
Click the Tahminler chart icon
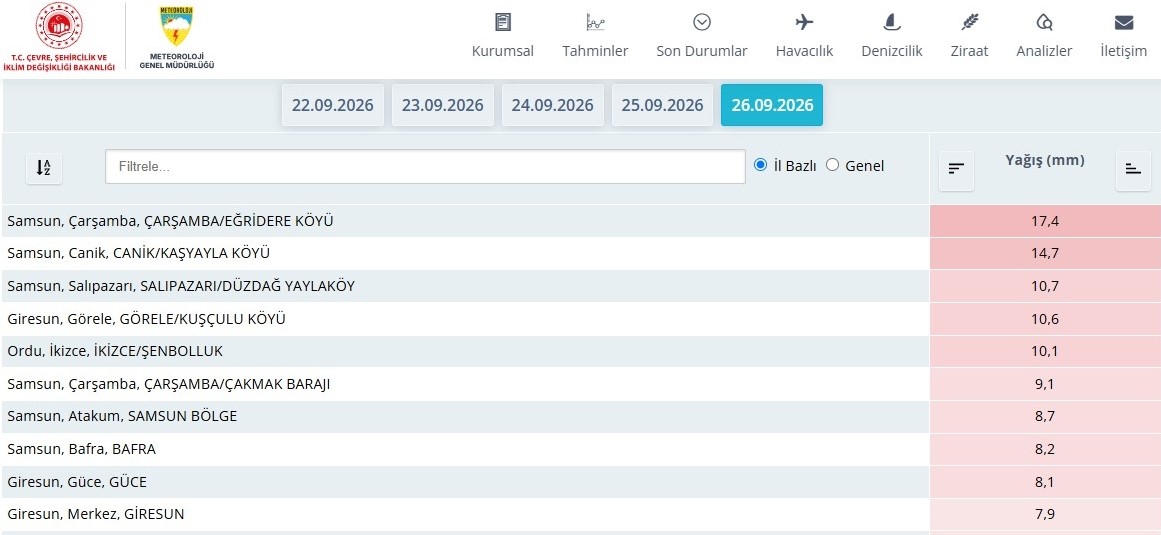pyautogui.click(x=595, y=22)
